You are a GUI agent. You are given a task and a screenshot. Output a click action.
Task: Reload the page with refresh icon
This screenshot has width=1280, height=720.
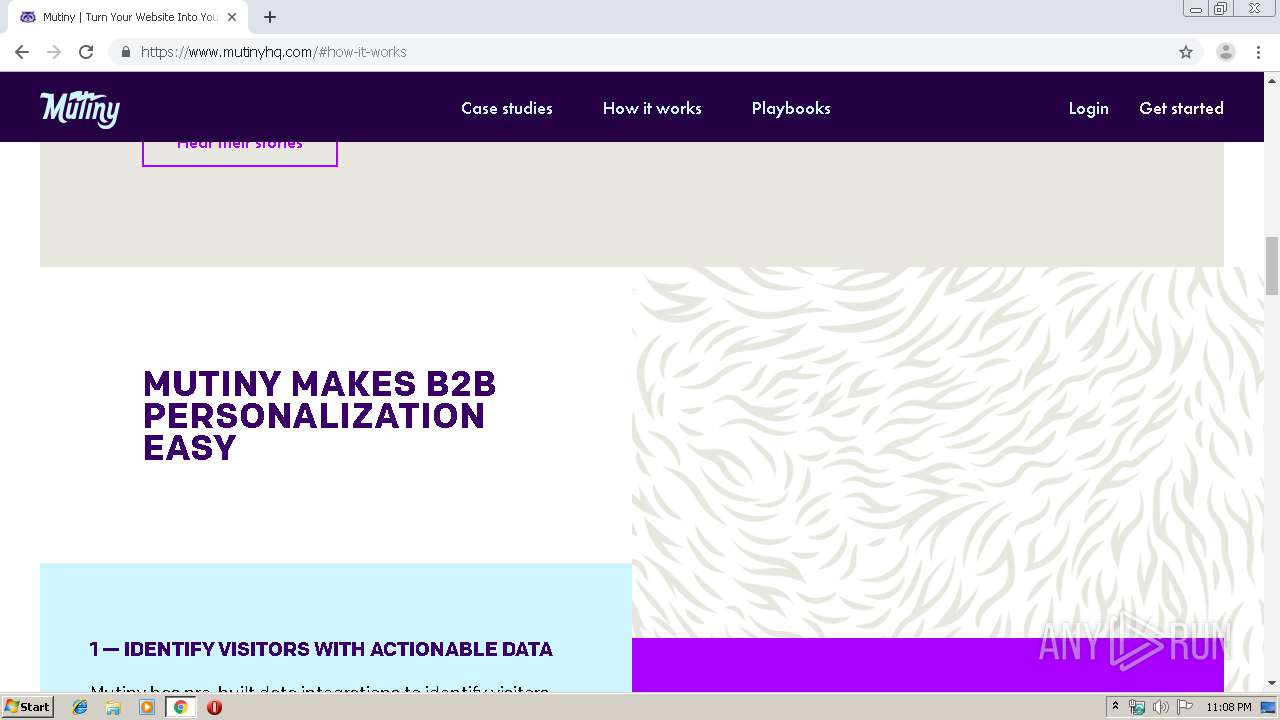click(x=86, y=52)
